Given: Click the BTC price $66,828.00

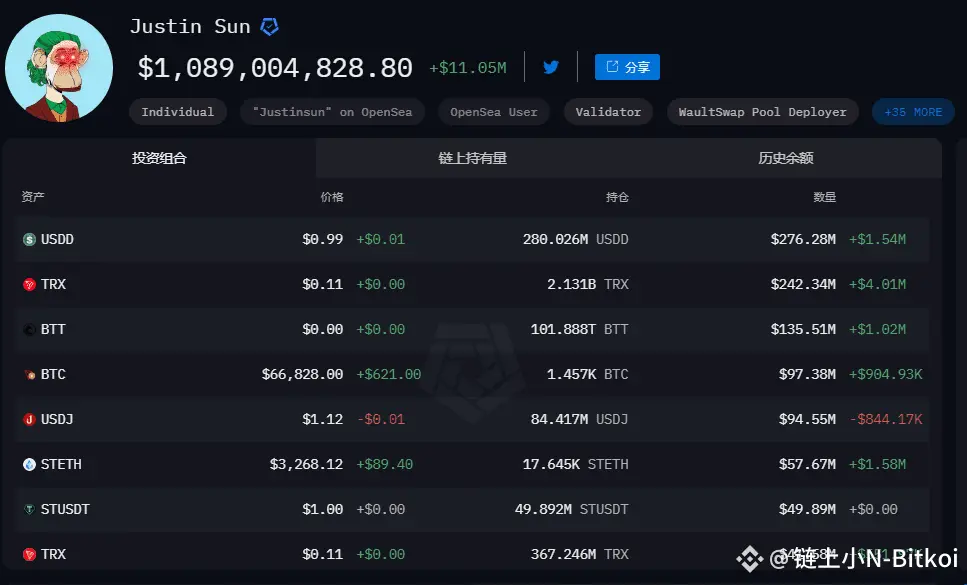Looking at the screenshot, I should click(302, 374).
